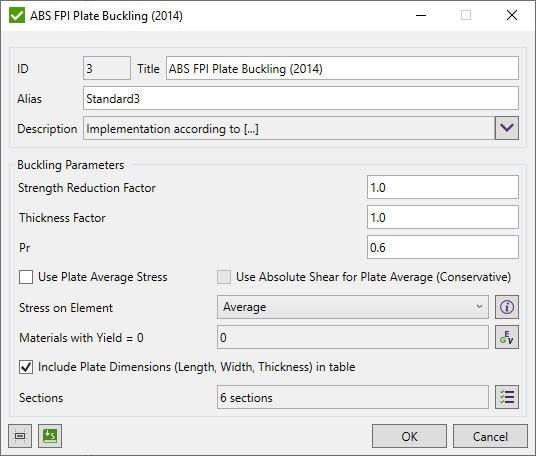
Task: Confirm with the OK button
Action: pos(409,436)
